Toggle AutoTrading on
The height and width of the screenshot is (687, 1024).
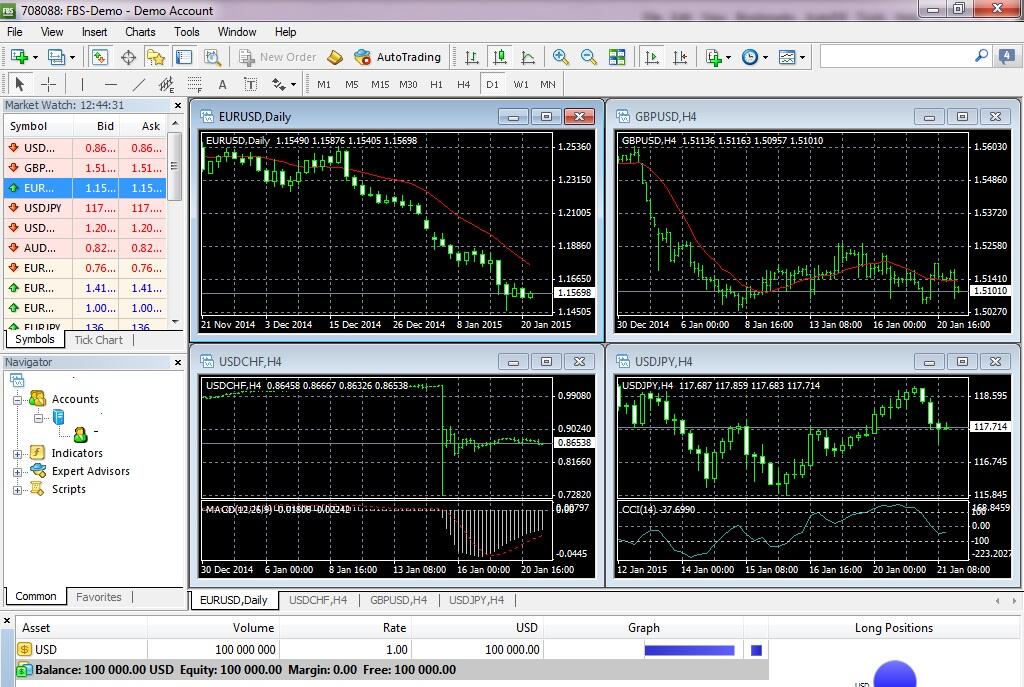point(398,57)
